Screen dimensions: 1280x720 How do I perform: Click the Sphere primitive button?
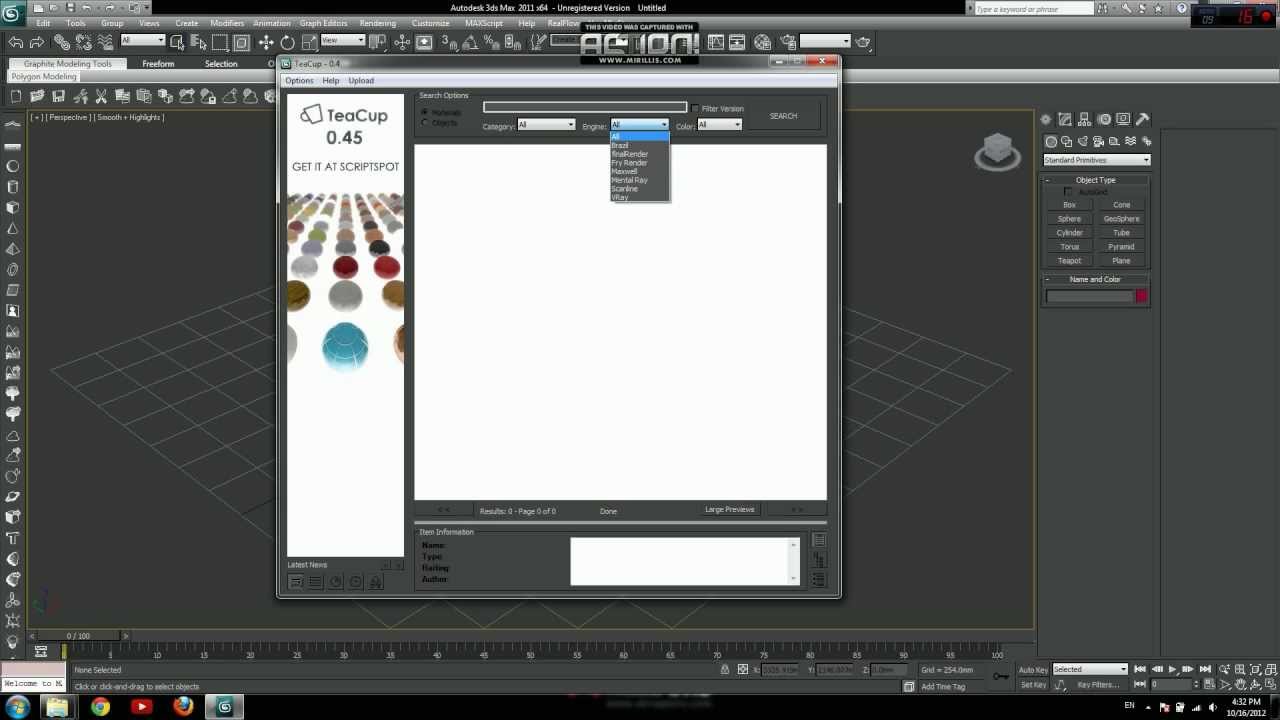coord(1070,219)
